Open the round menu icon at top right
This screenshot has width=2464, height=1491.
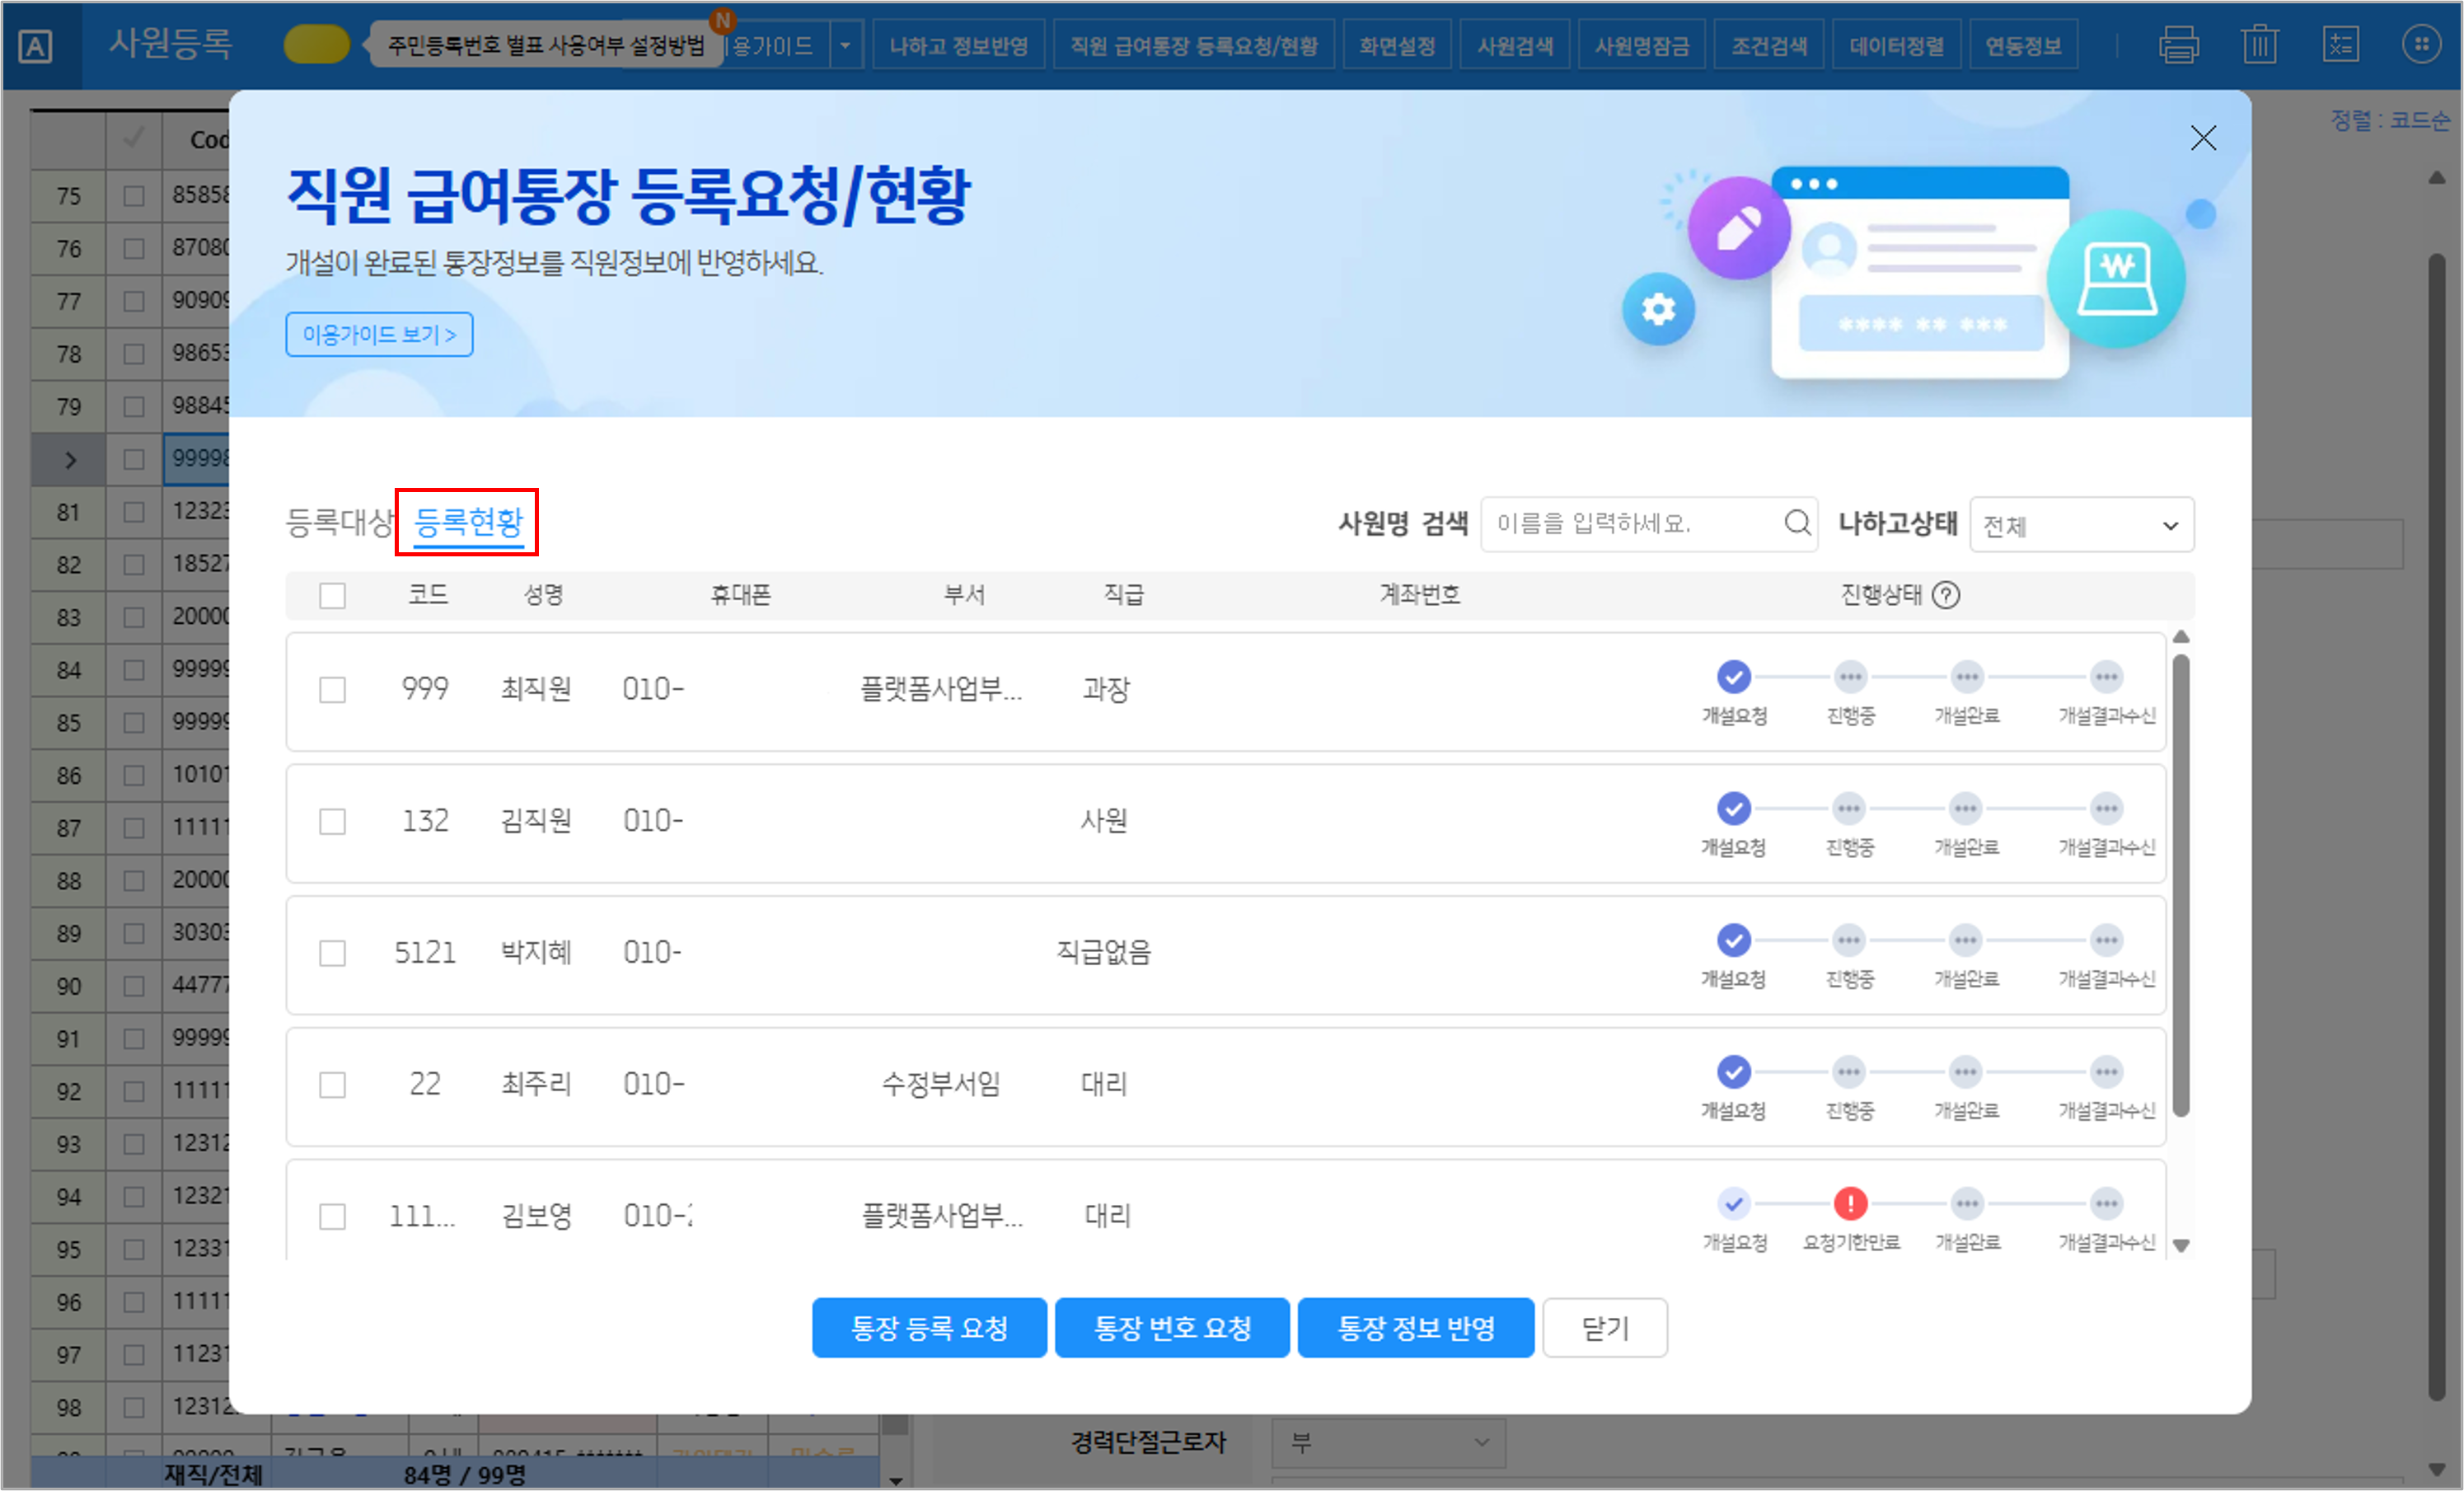[2421, 44]
